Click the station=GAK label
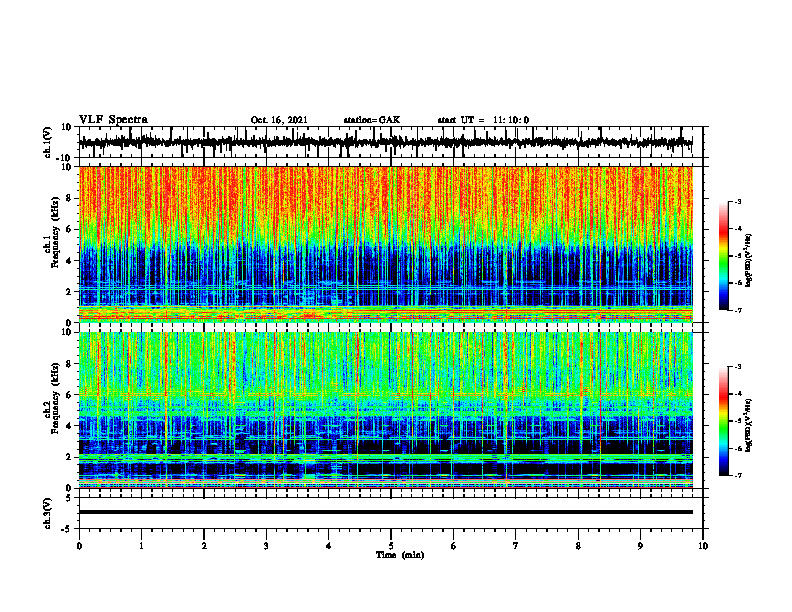 click(x=372, y=120)
